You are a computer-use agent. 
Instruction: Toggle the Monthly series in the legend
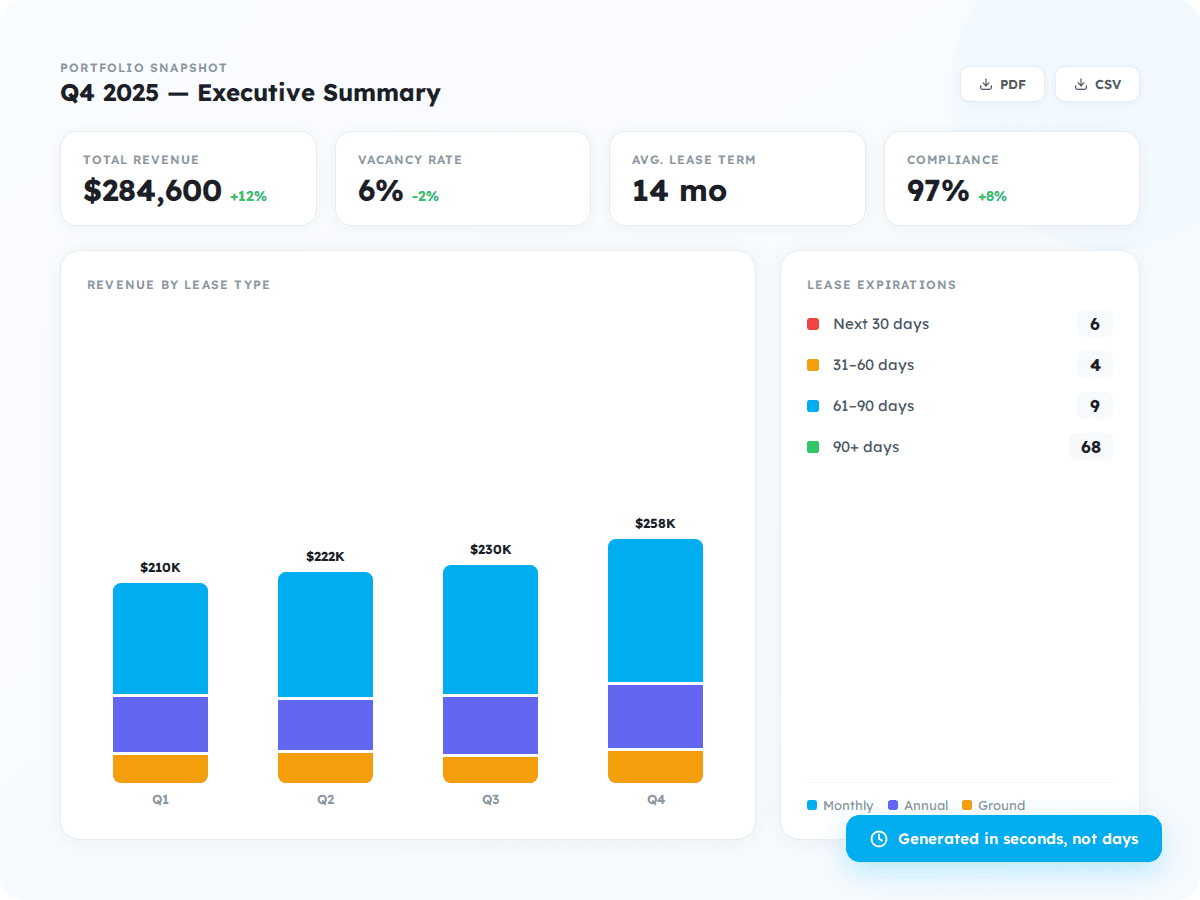[840, 805]
